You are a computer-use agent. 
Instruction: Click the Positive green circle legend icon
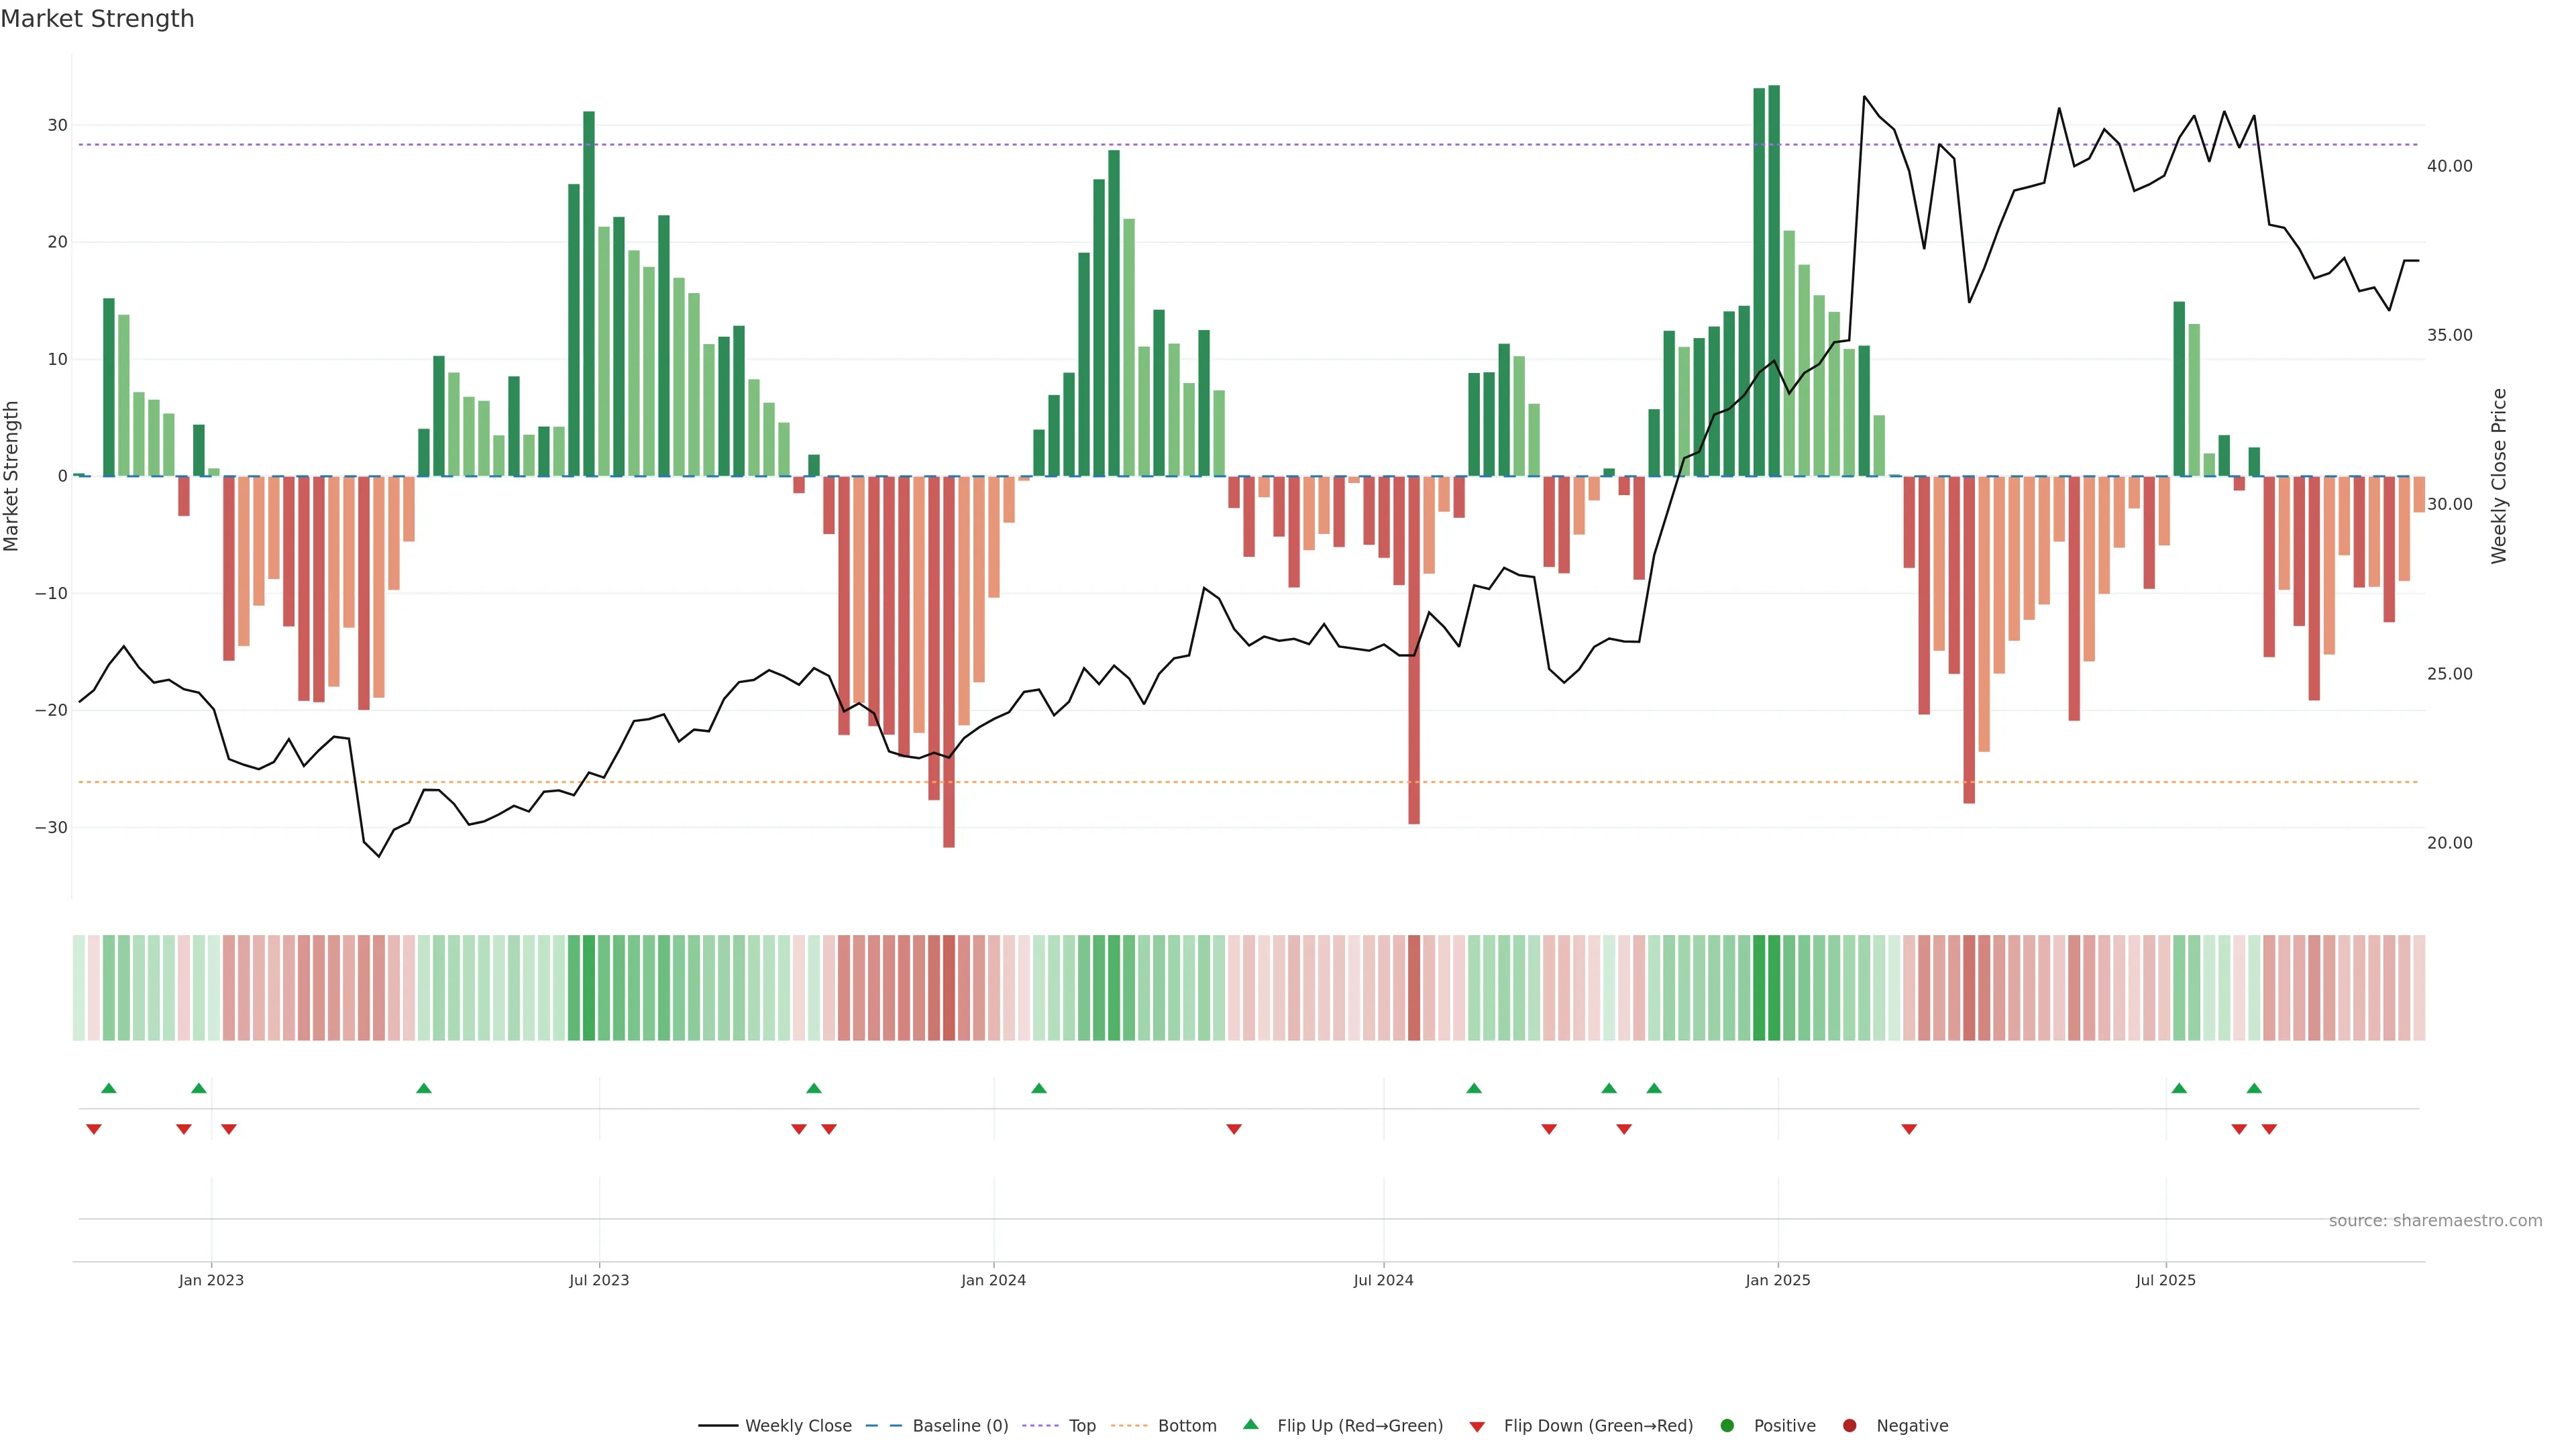[1727, 1426]
